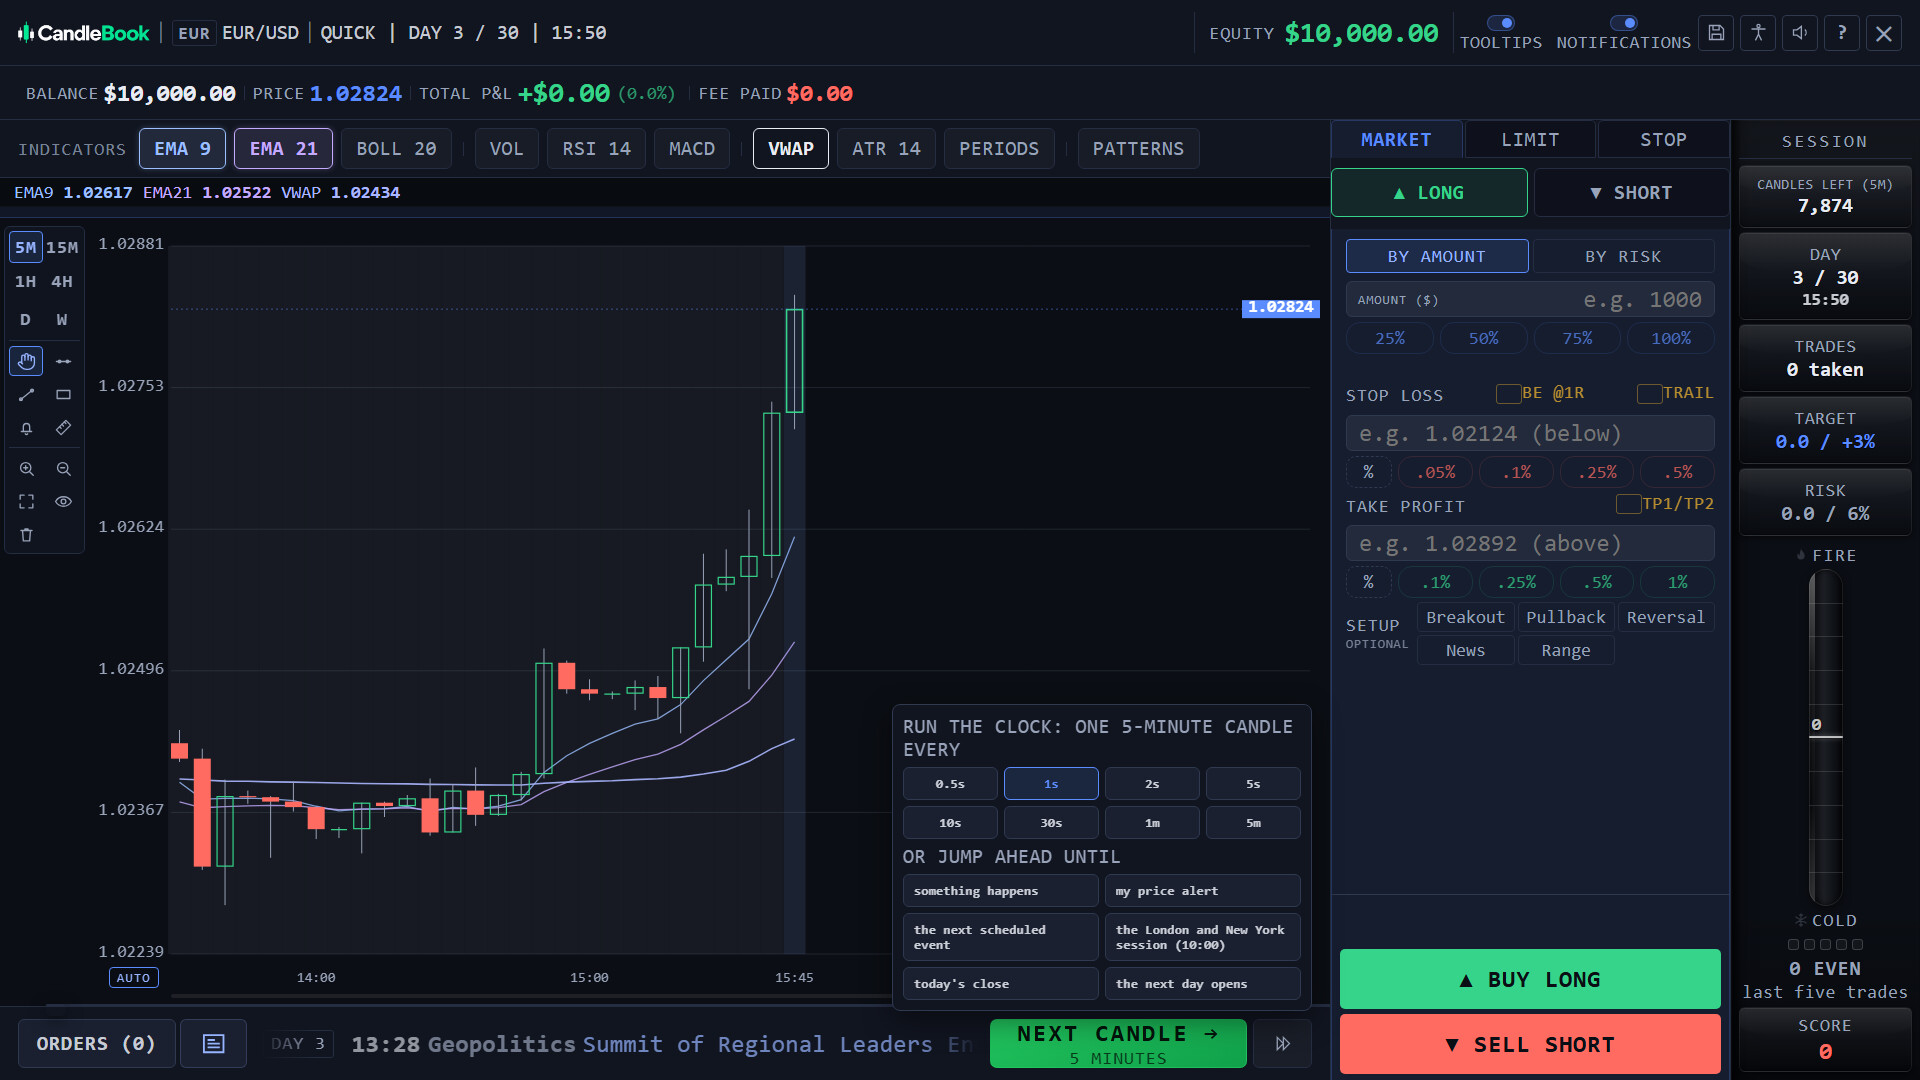Set stop loss preset .25%

coord(1597,472)
